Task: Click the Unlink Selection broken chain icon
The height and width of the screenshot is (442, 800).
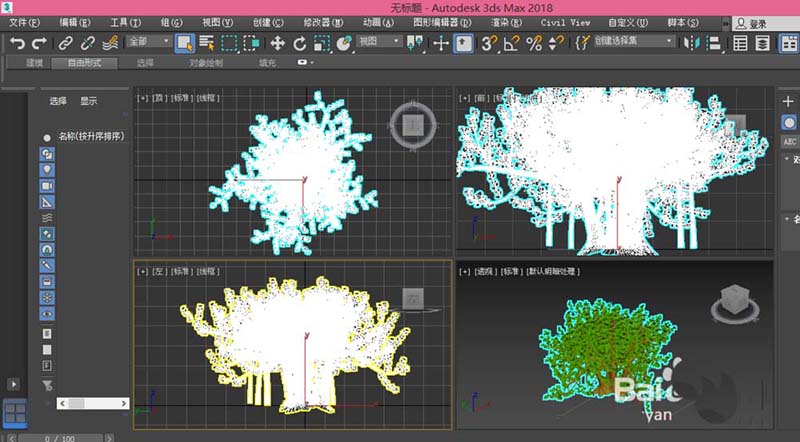Action: tap(88, 43)
